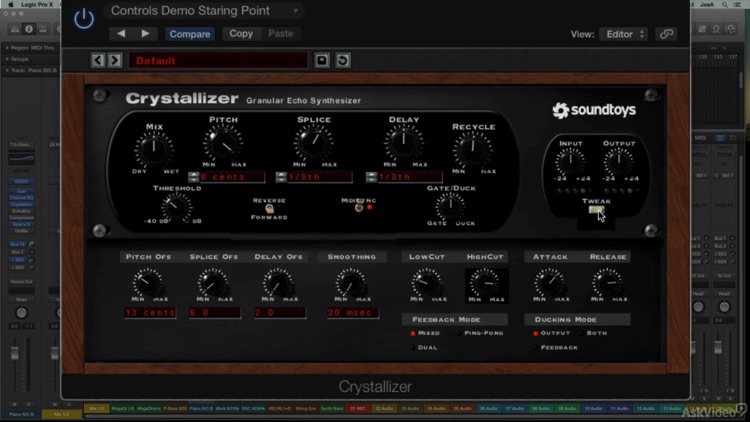The image size is (750, 422).
Task: Click the Delay Ofs knob
Action: click(278, 282)
